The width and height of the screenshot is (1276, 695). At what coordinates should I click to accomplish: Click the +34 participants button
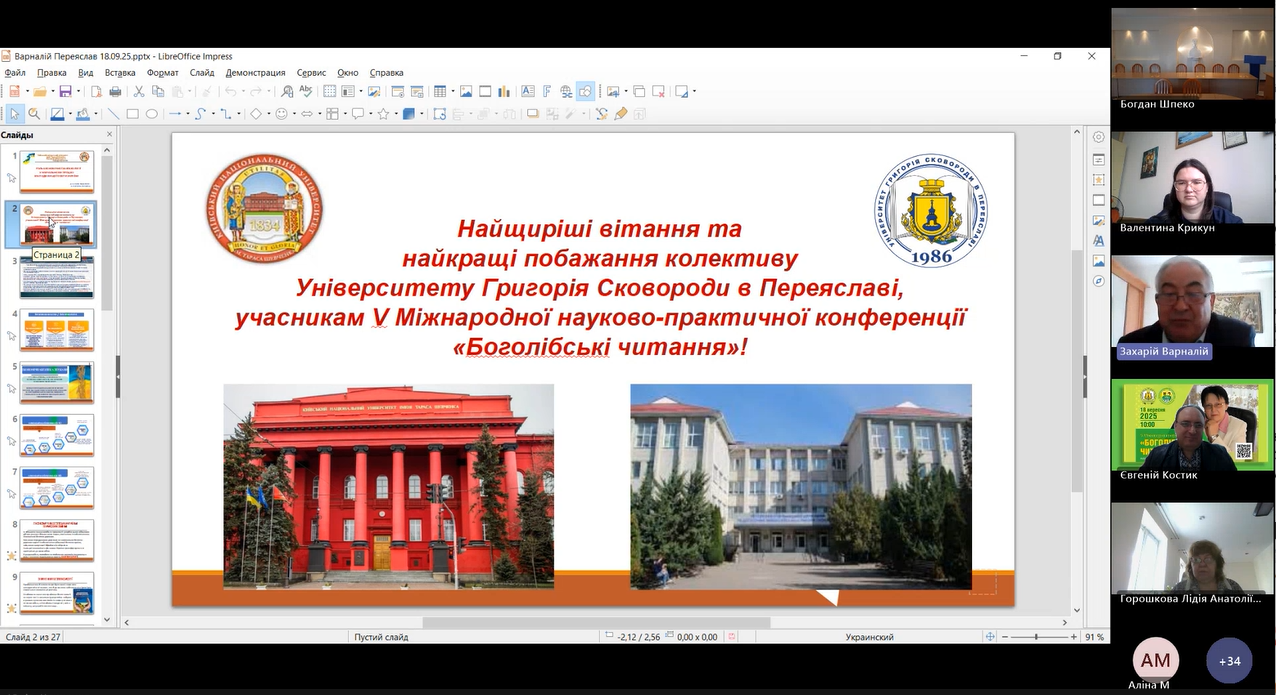pyautogui.click(x=1229, y=661)
